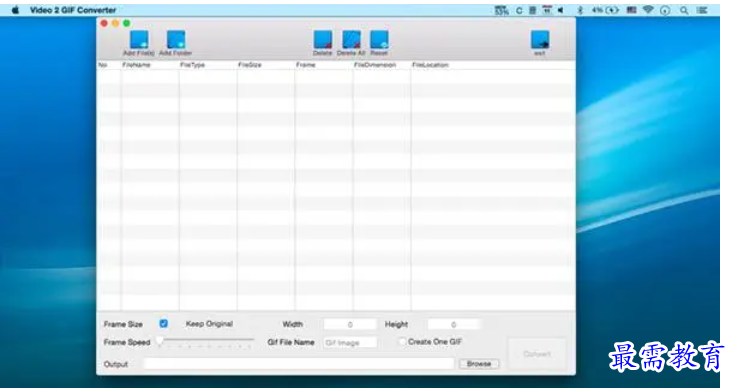Open Notification Center list icon
The height and width of the screenshot is (388, 733).
point(702,10)
